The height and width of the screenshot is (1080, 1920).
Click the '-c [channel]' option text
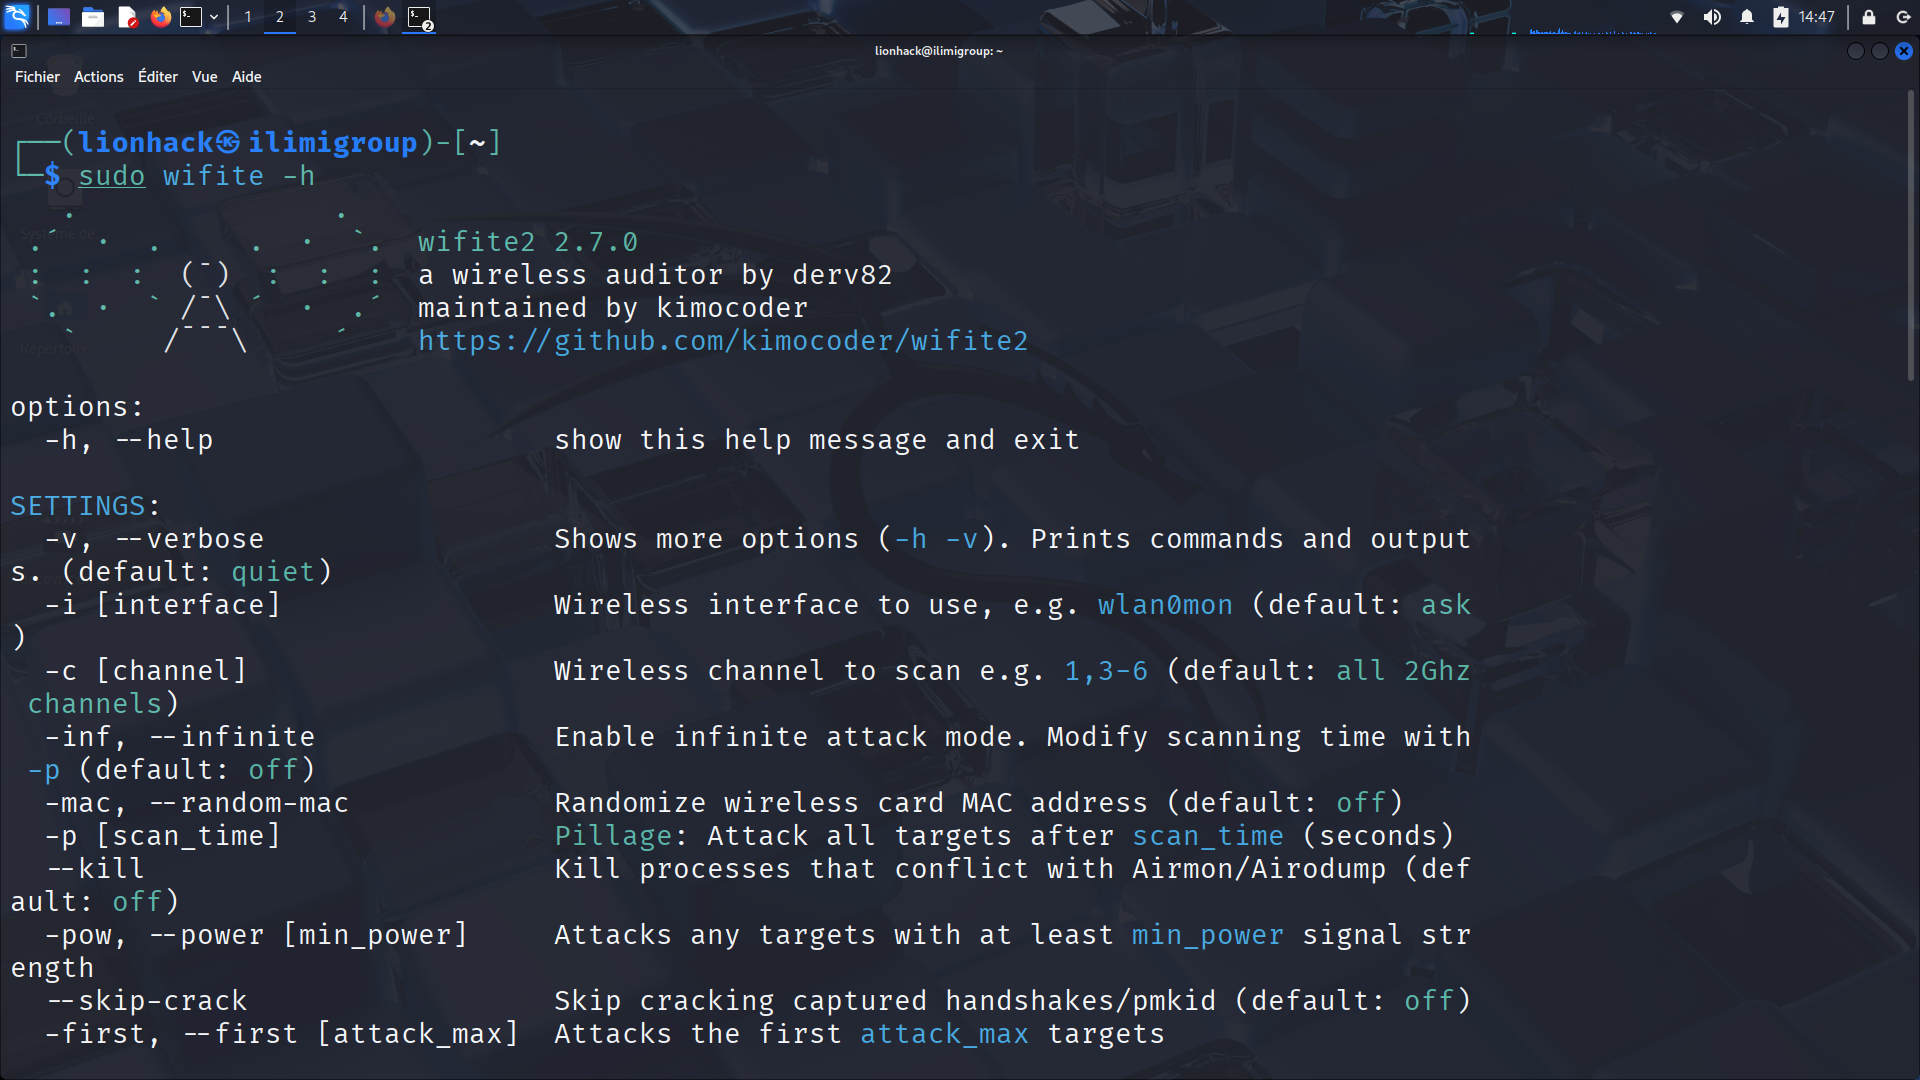145,671
